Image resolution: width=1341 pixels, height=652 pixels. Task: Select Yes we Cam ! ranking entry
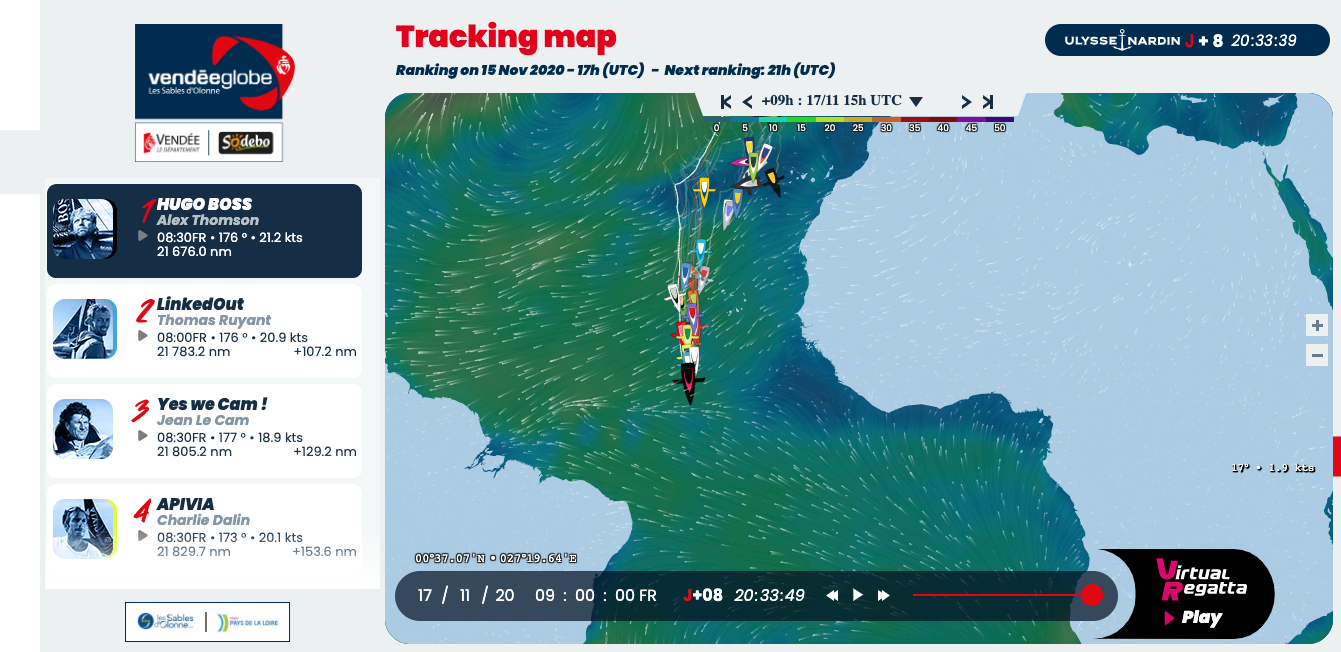point(204,430)
